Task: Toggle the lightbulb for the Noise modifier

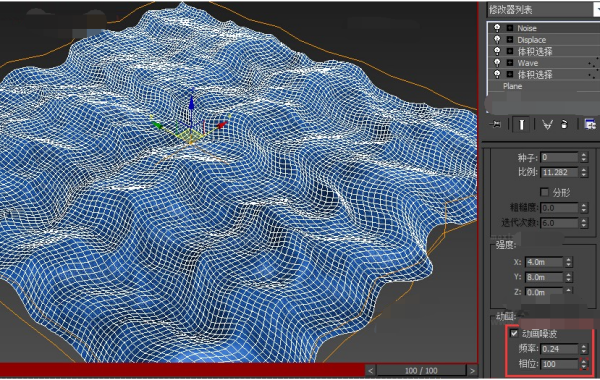Action: point(497,28)
